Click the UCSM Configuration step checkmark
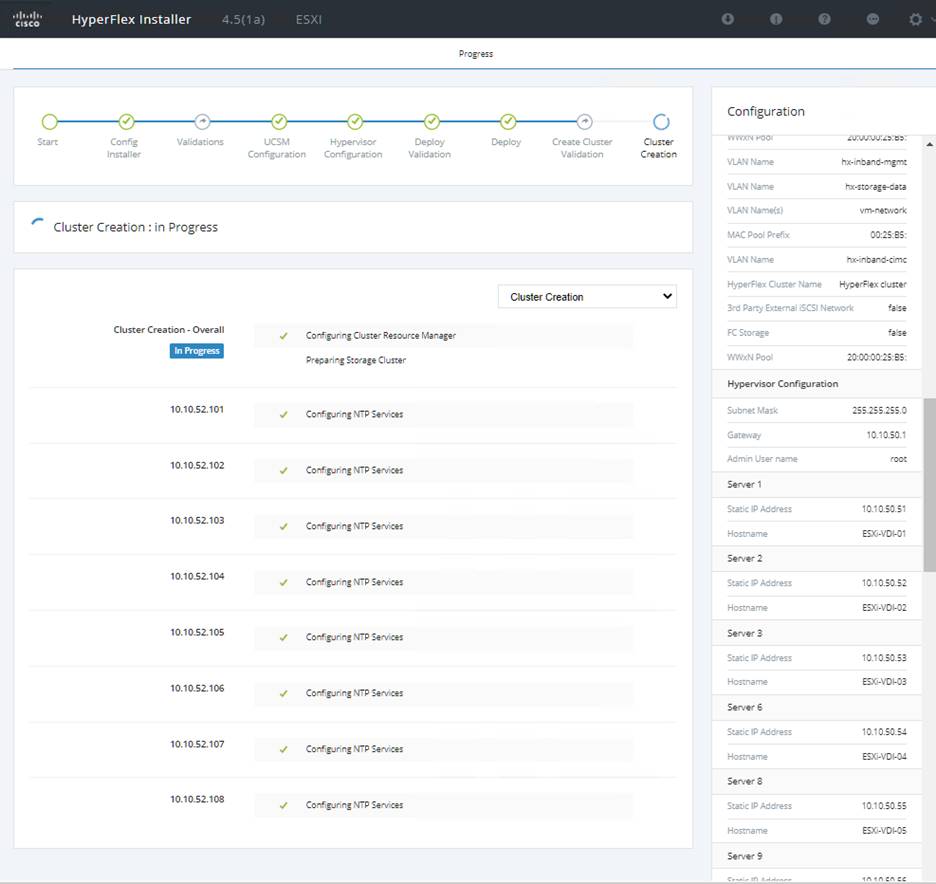The width and height of the screenshot is (936, 884). click(x=279, y=122)
